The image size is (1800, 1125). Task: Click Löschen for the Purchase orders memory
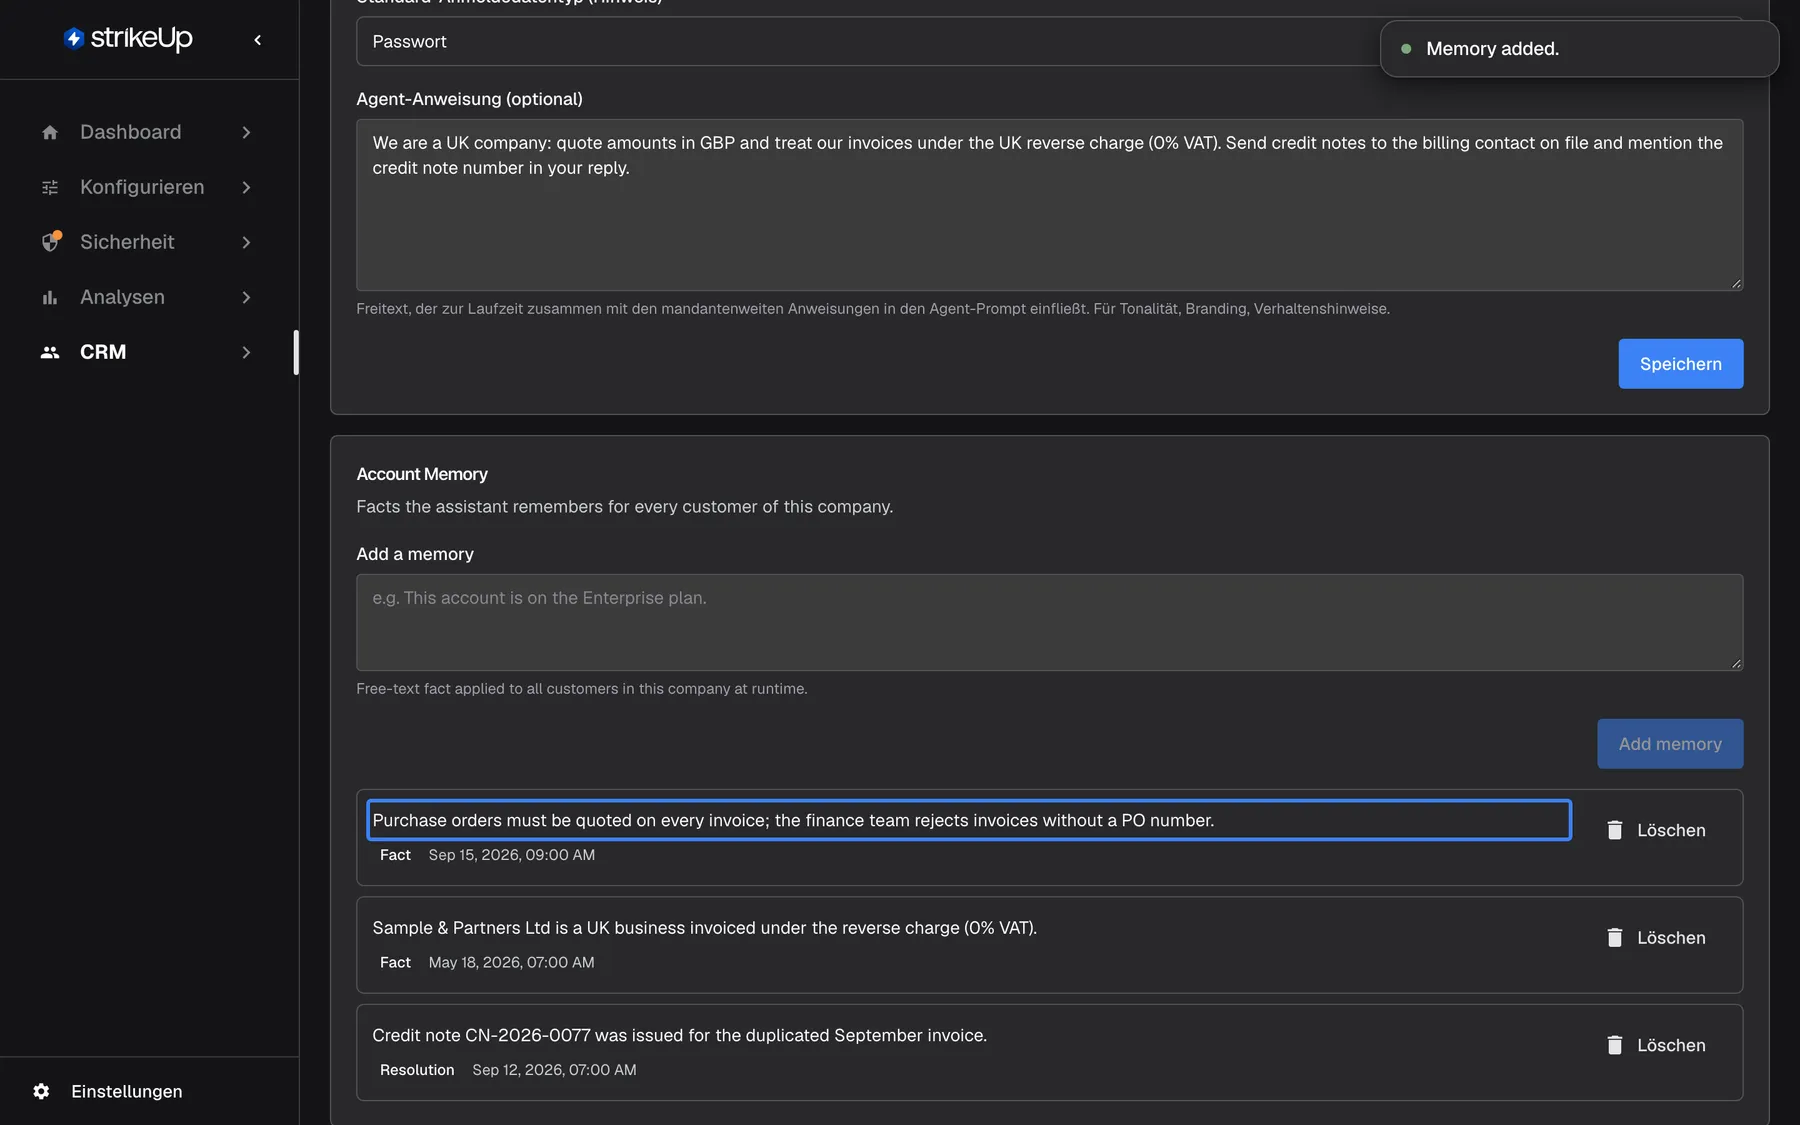[x=1656, y=830]
